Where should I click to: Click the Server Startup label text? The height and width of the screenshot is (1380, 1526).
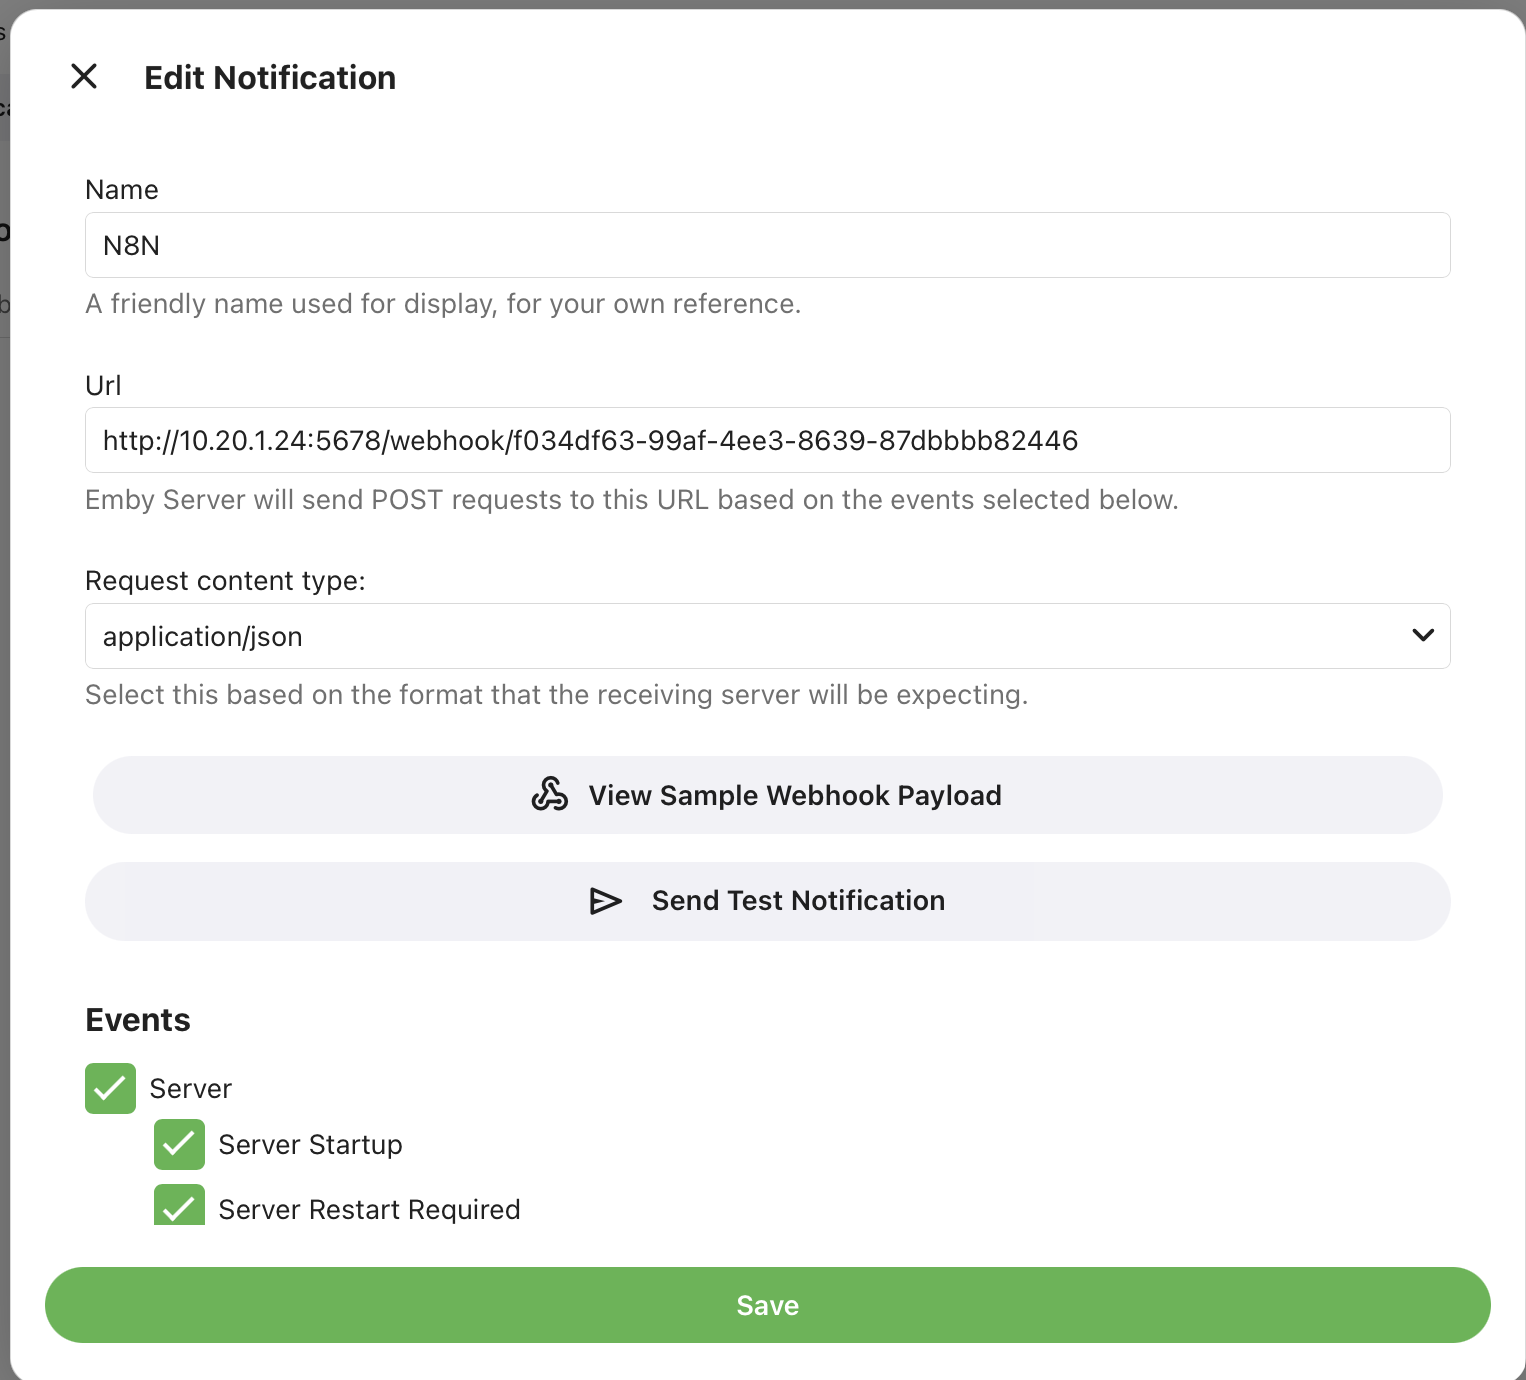310,1145
